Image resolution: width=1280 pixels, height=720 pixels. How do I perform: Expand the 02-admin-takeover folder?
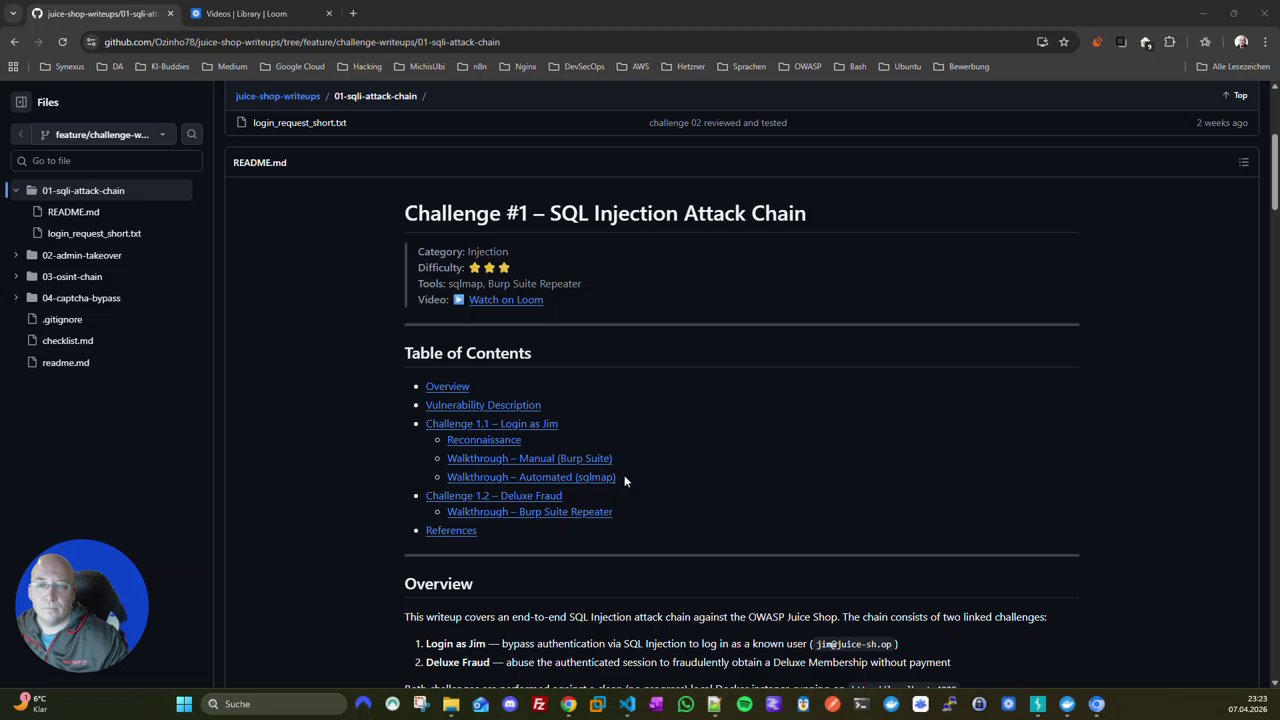(16, 255)
